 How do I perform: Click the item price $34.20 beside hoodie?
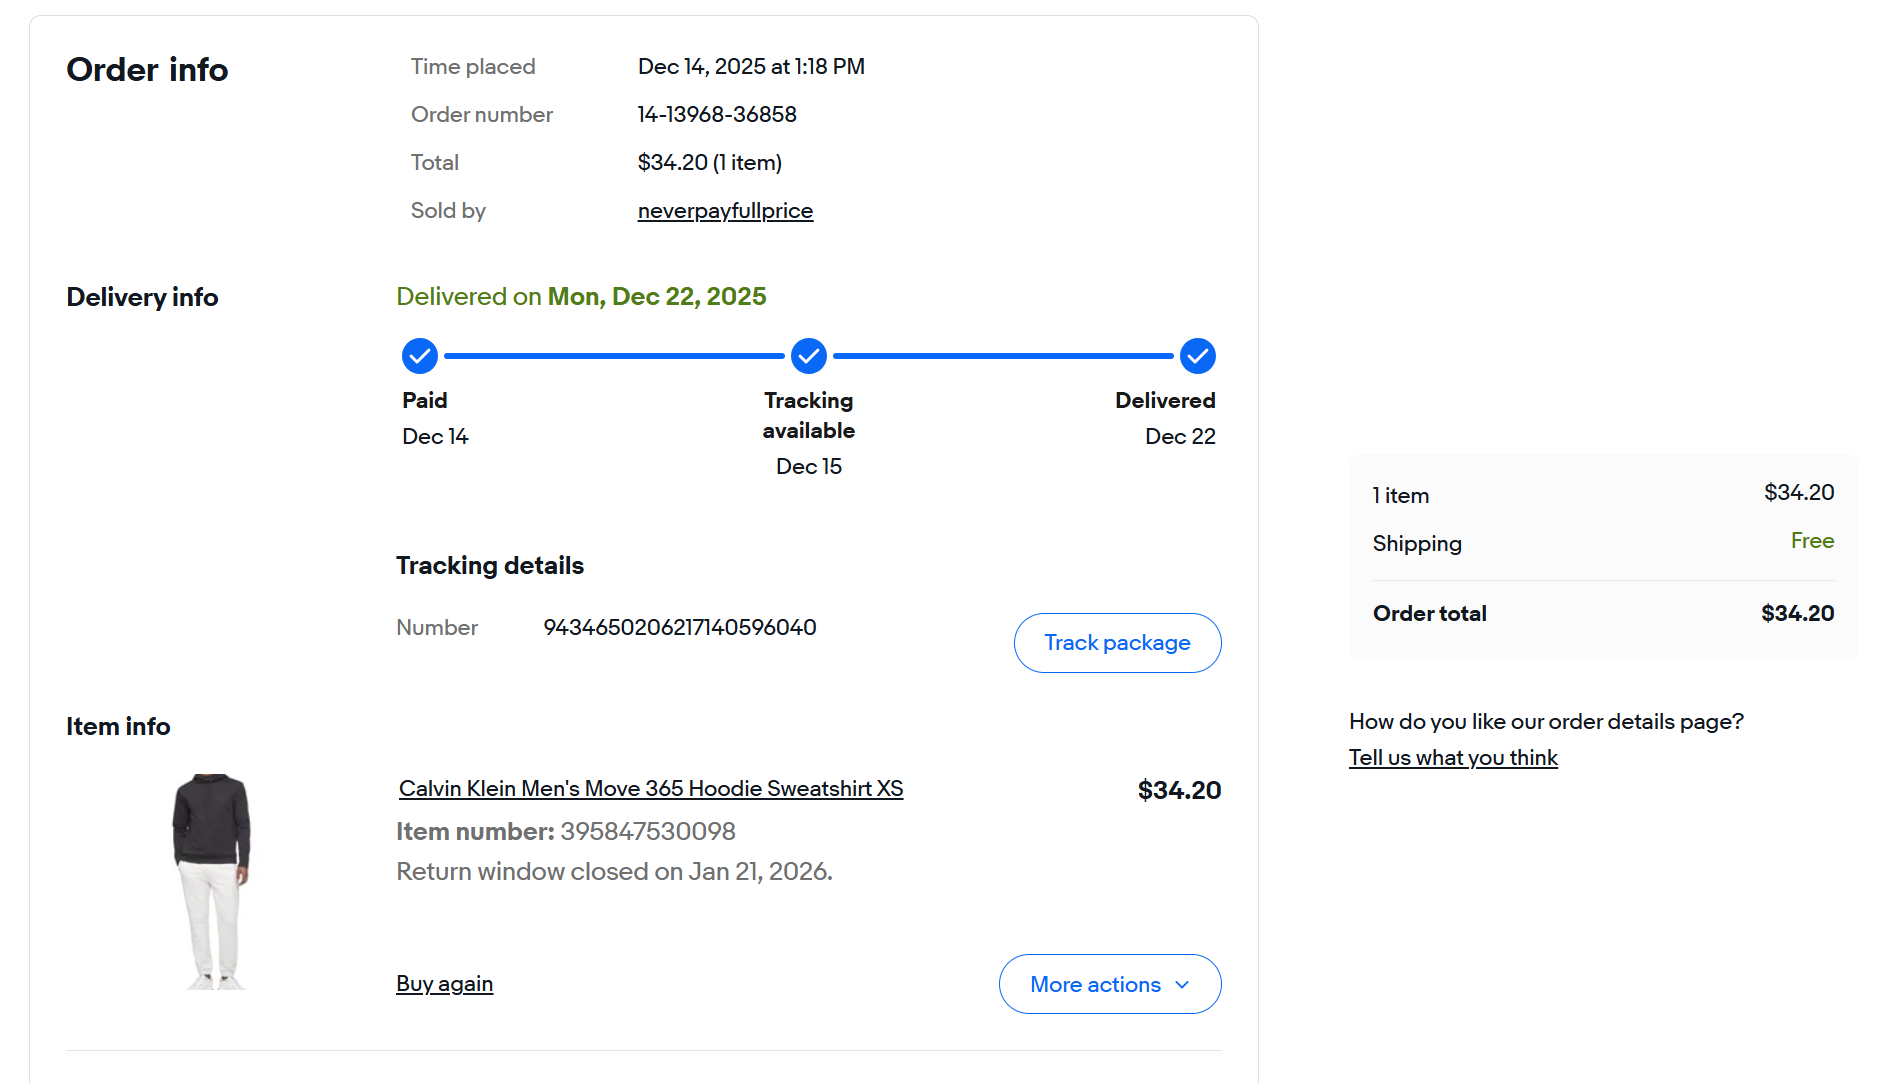click(1179, 791)
